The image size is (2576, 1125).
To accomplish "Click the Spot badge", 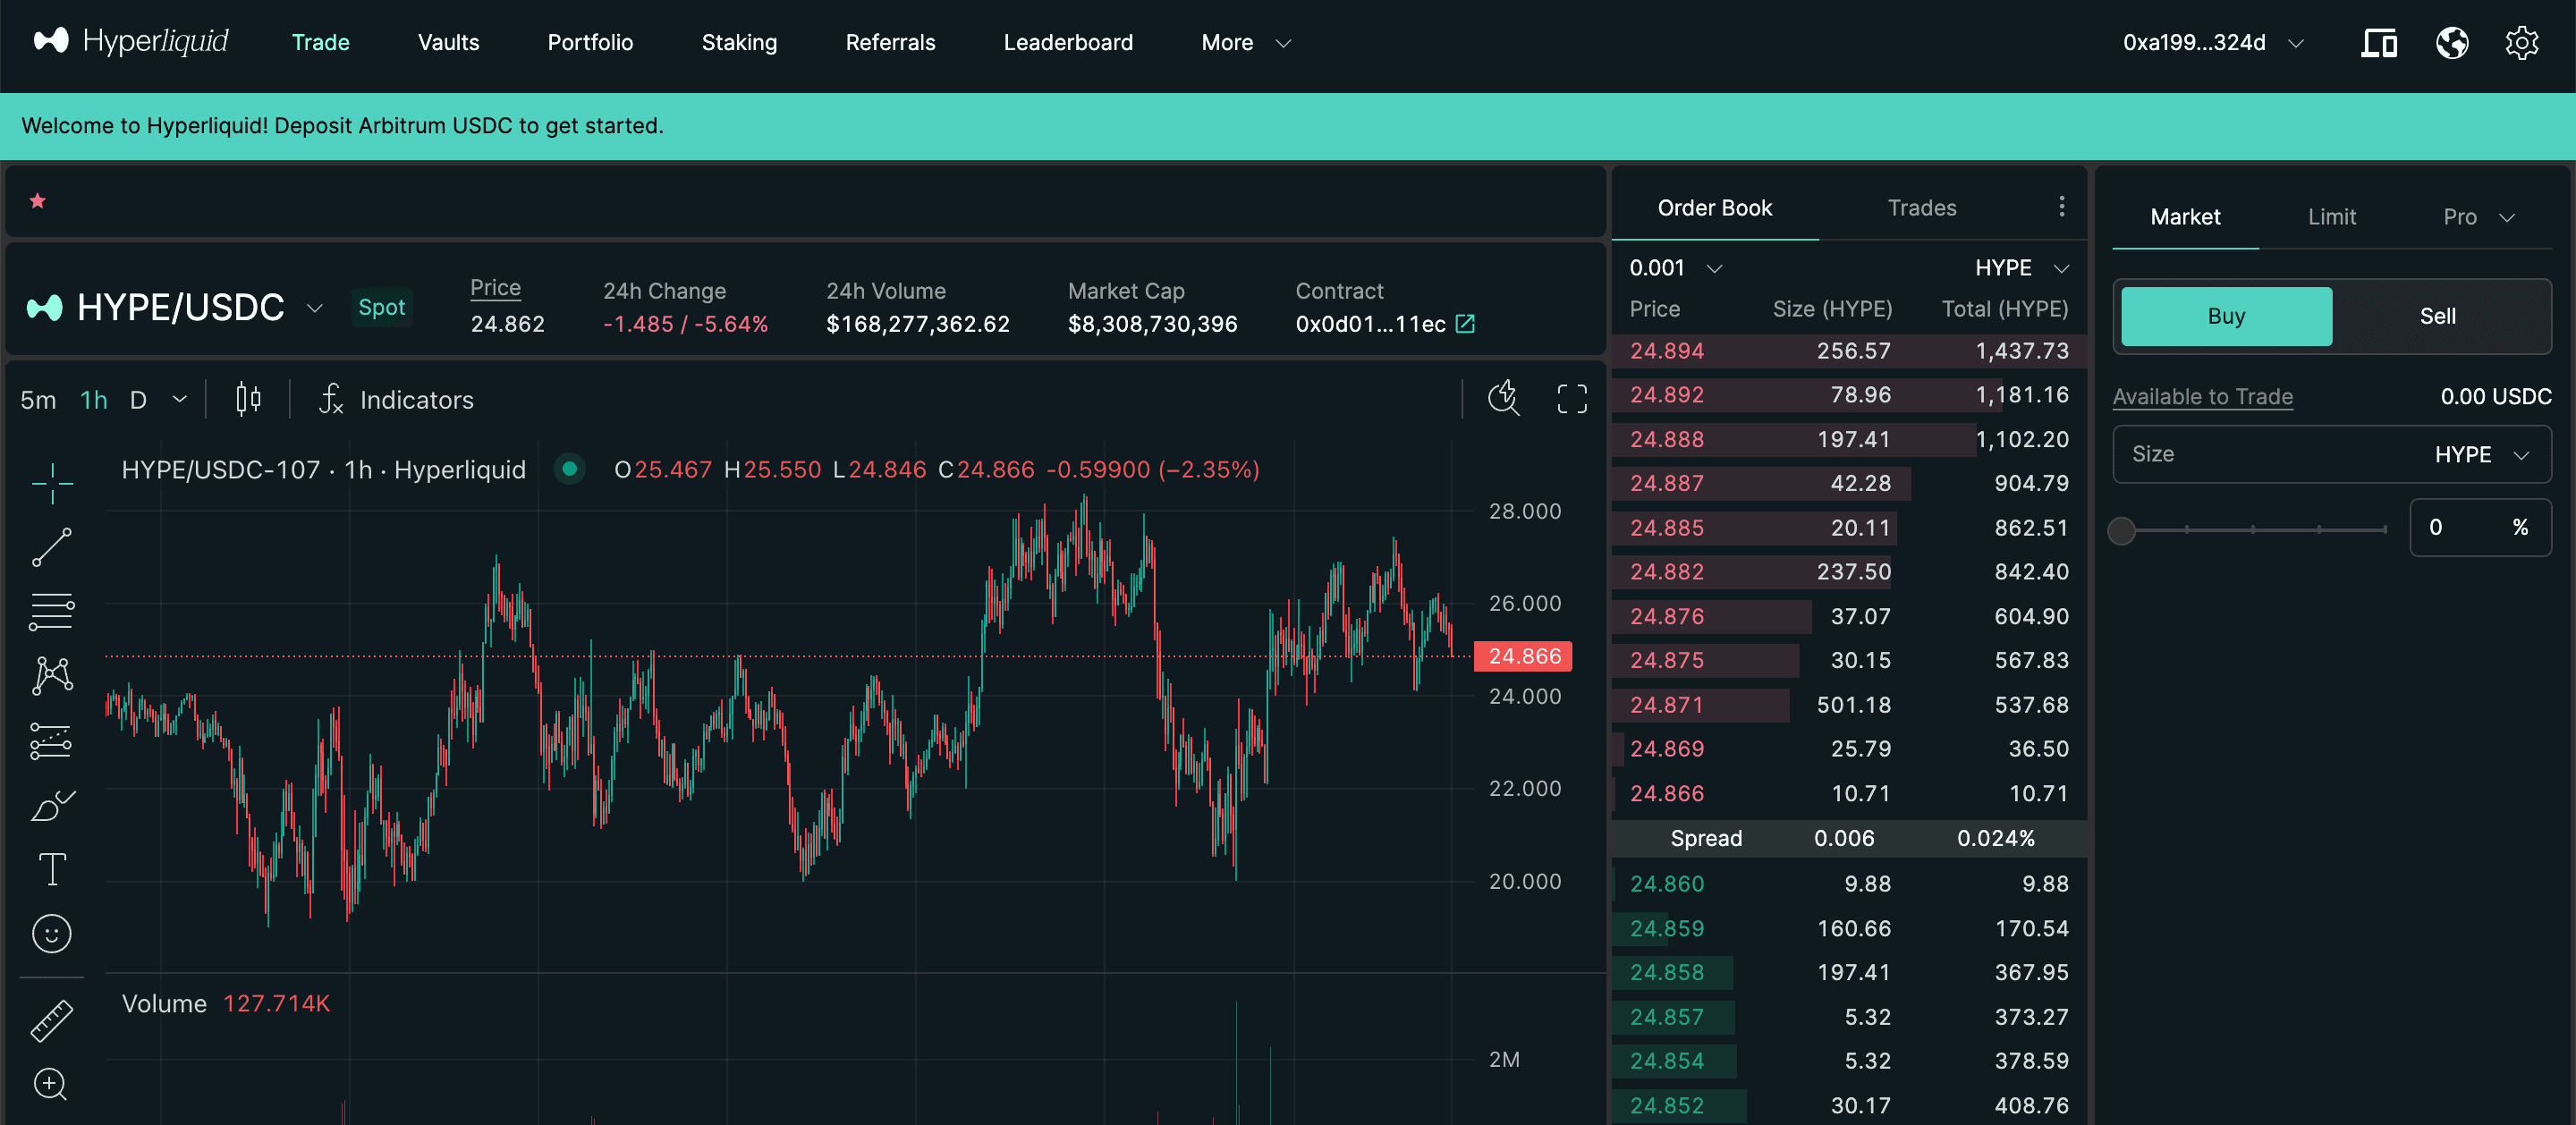I will pyautogui.click(x=381, y=307).
